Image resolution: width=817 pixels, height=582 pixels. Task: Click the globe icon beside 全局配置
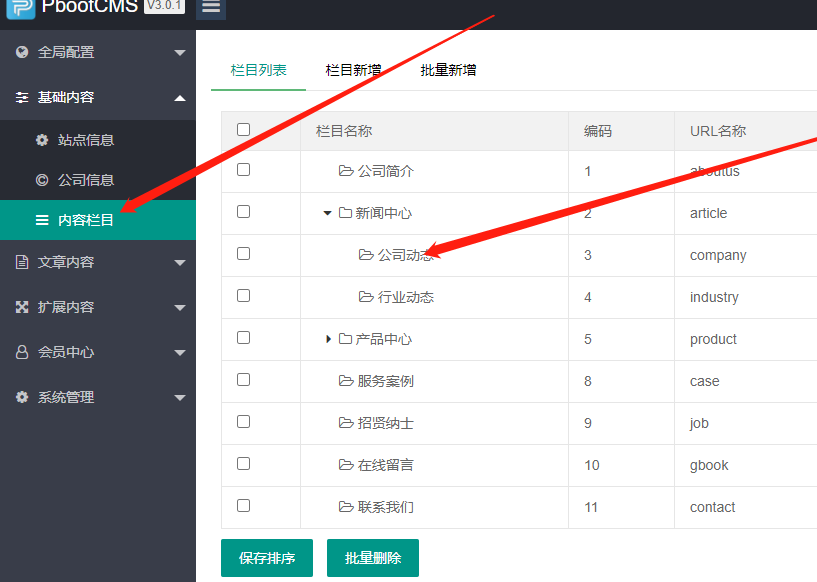tap(22, 52)
